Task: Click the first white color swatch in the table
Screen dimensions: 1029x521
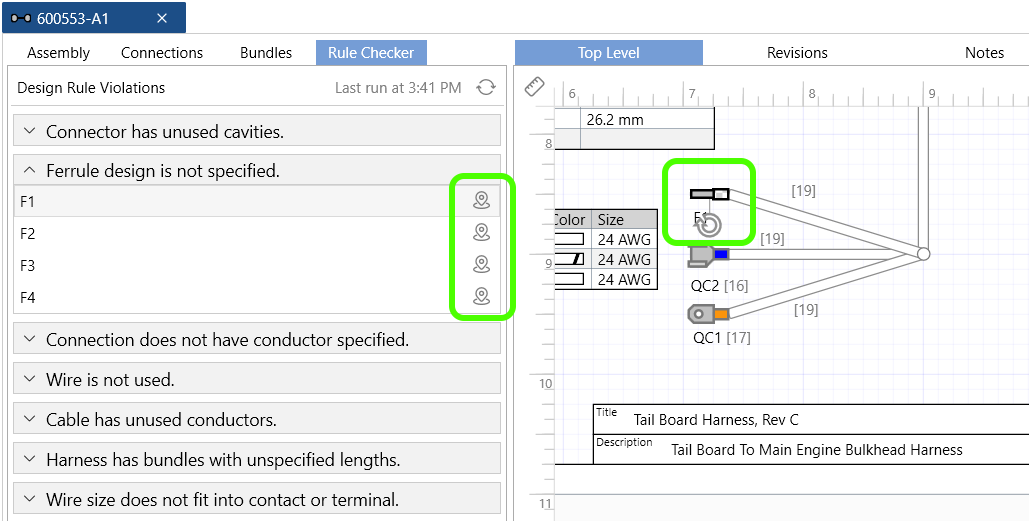Action: pyautogui.click(x=569, y=239)
